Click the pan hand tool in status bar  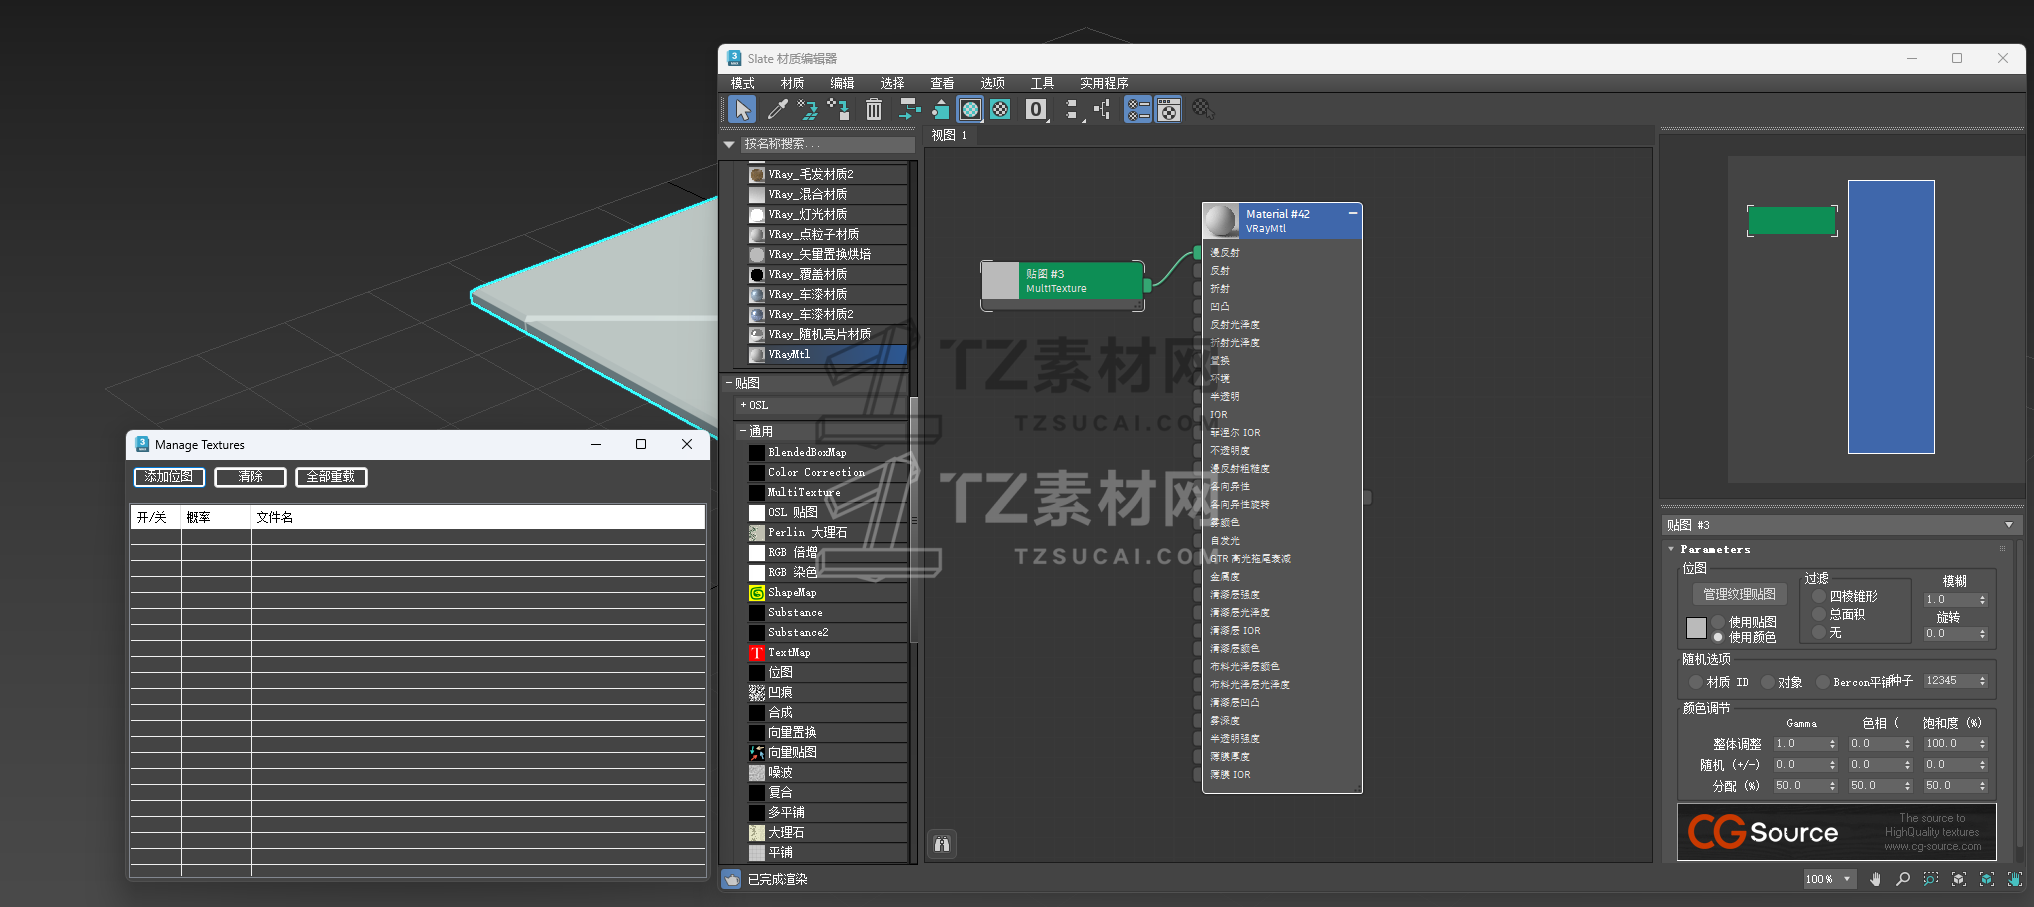tap(1875, 879)
